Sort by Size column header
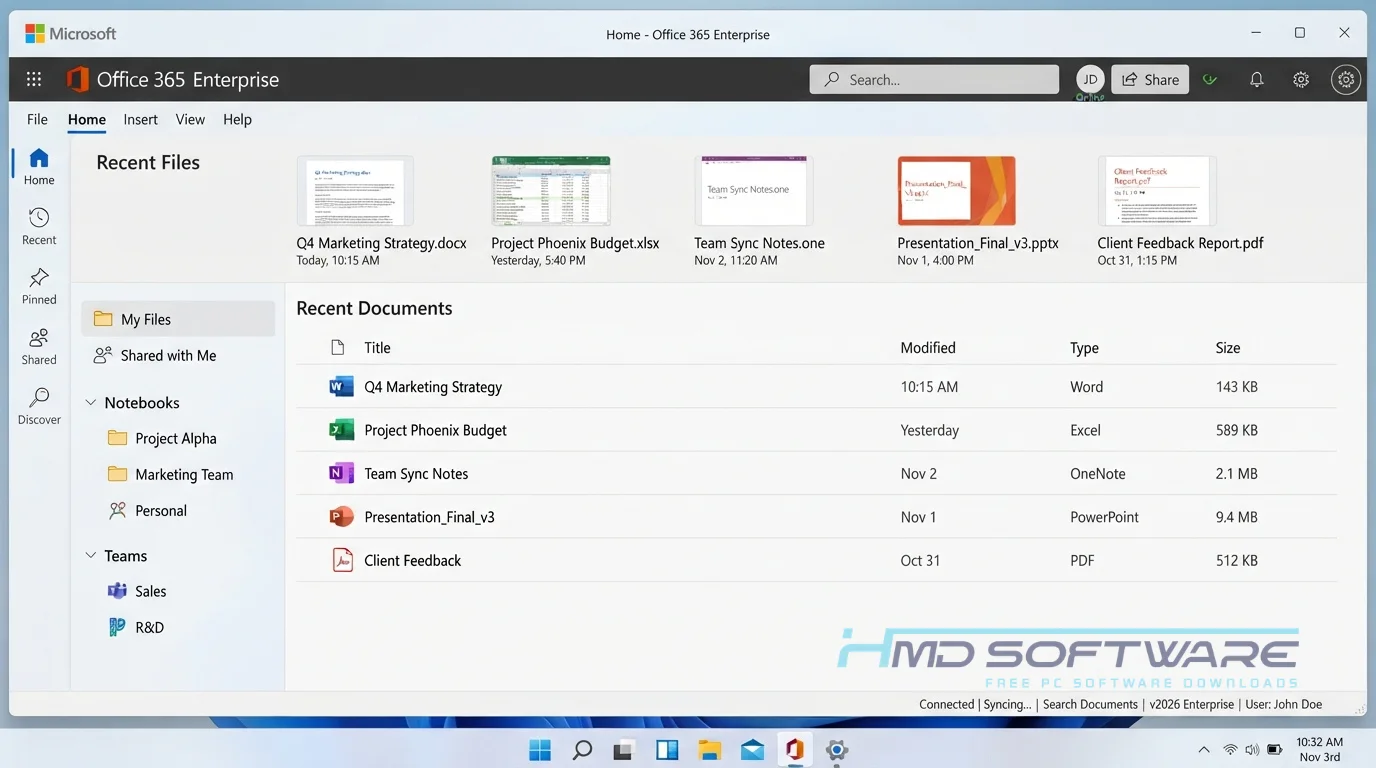Image resolution: width=1376 pixels, height=768 pixels. 1228,348
